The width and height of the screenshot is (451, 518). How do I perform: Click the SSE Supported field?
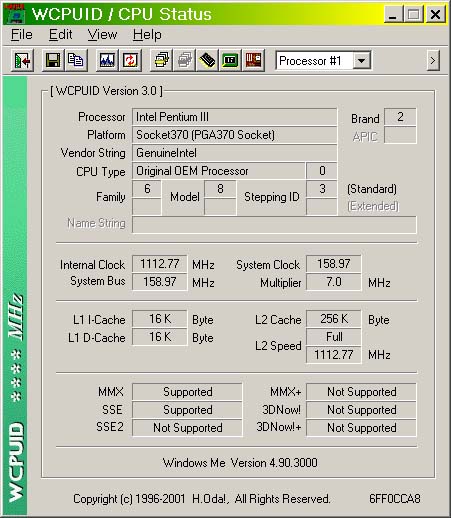click(x=187, y=410)
